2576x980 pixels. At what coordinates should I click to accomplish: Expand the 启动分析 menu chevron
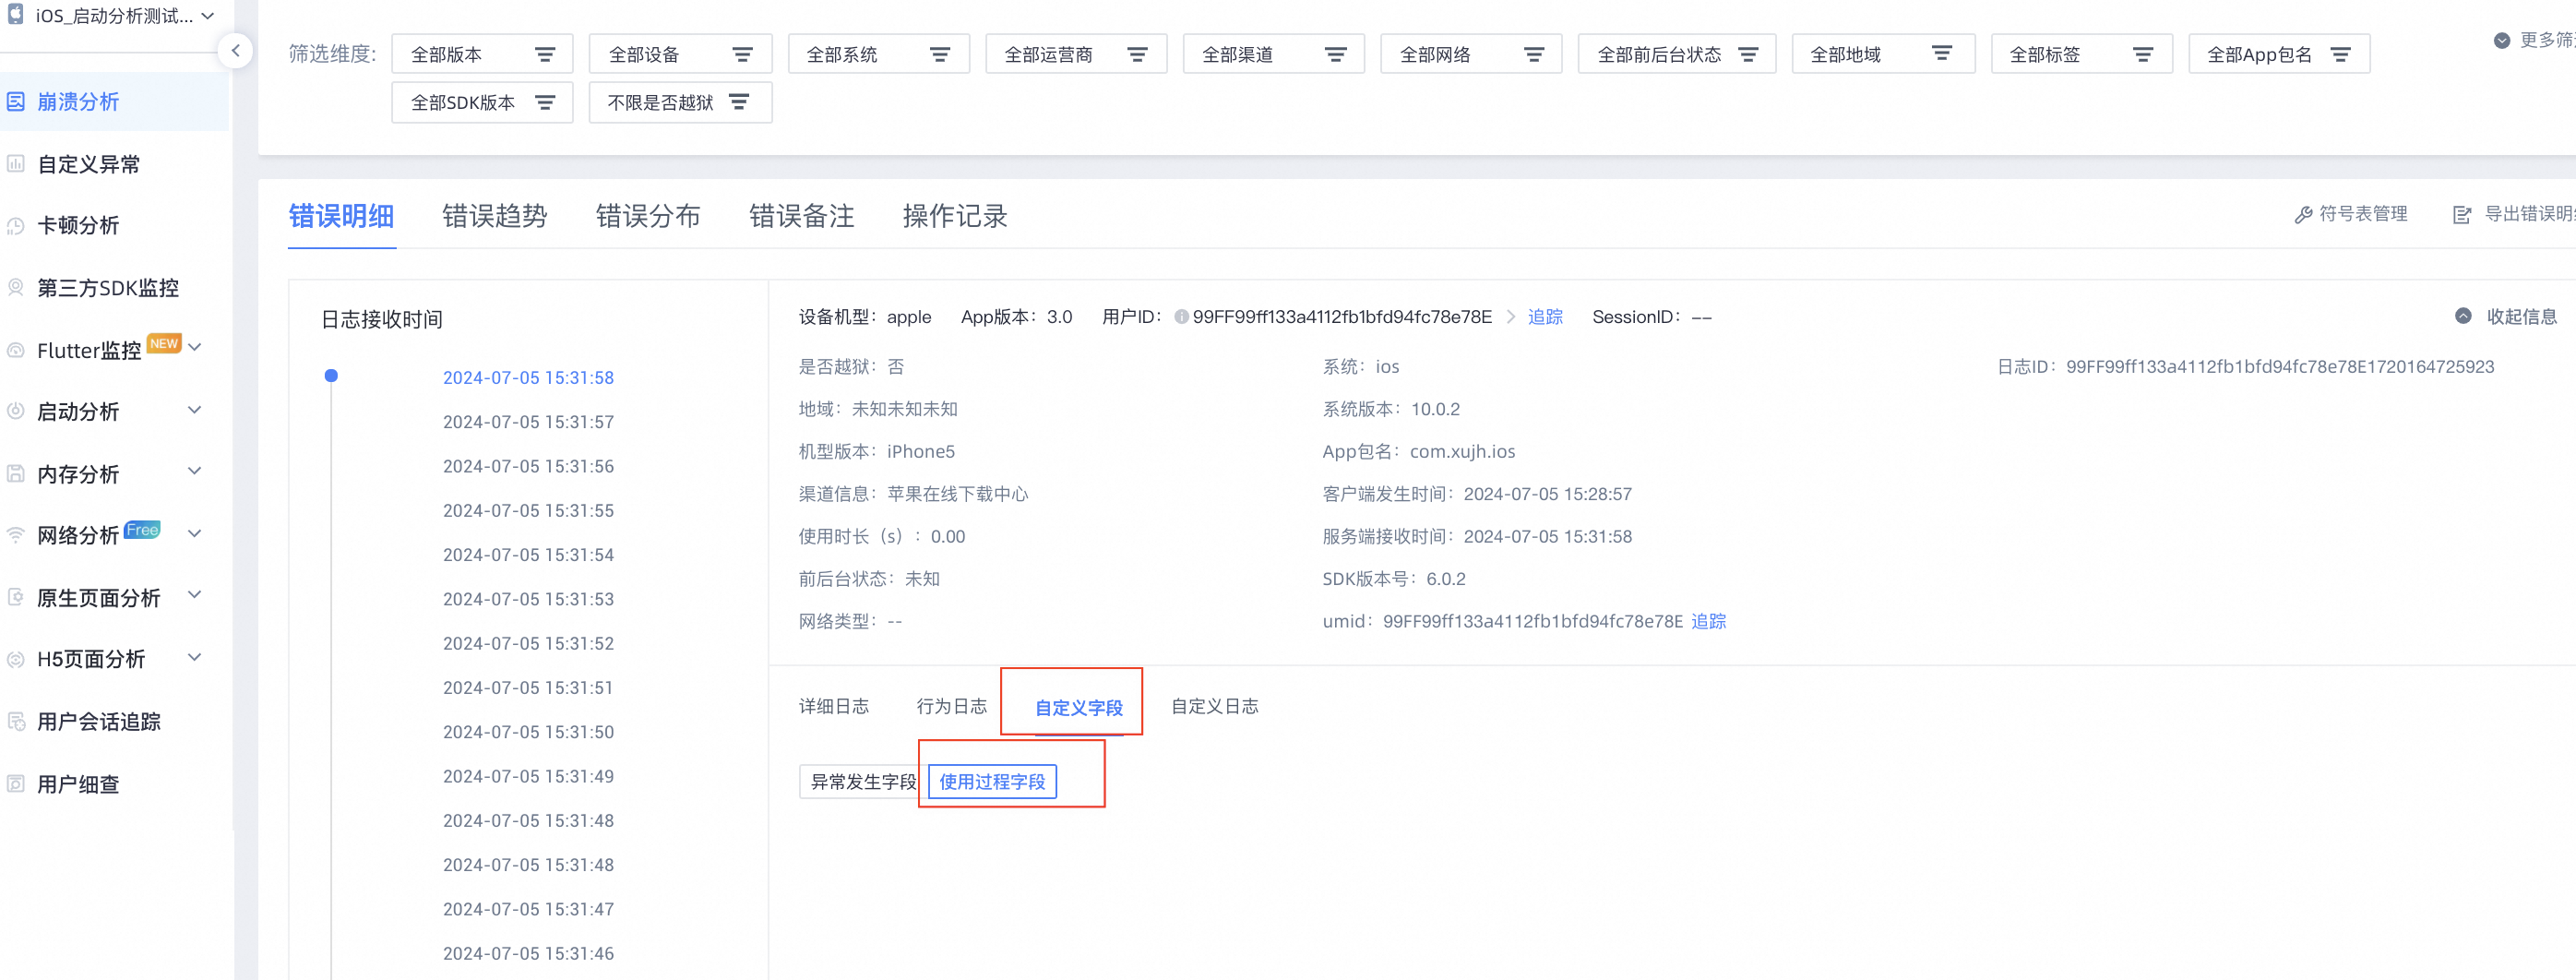pos(195,410)
